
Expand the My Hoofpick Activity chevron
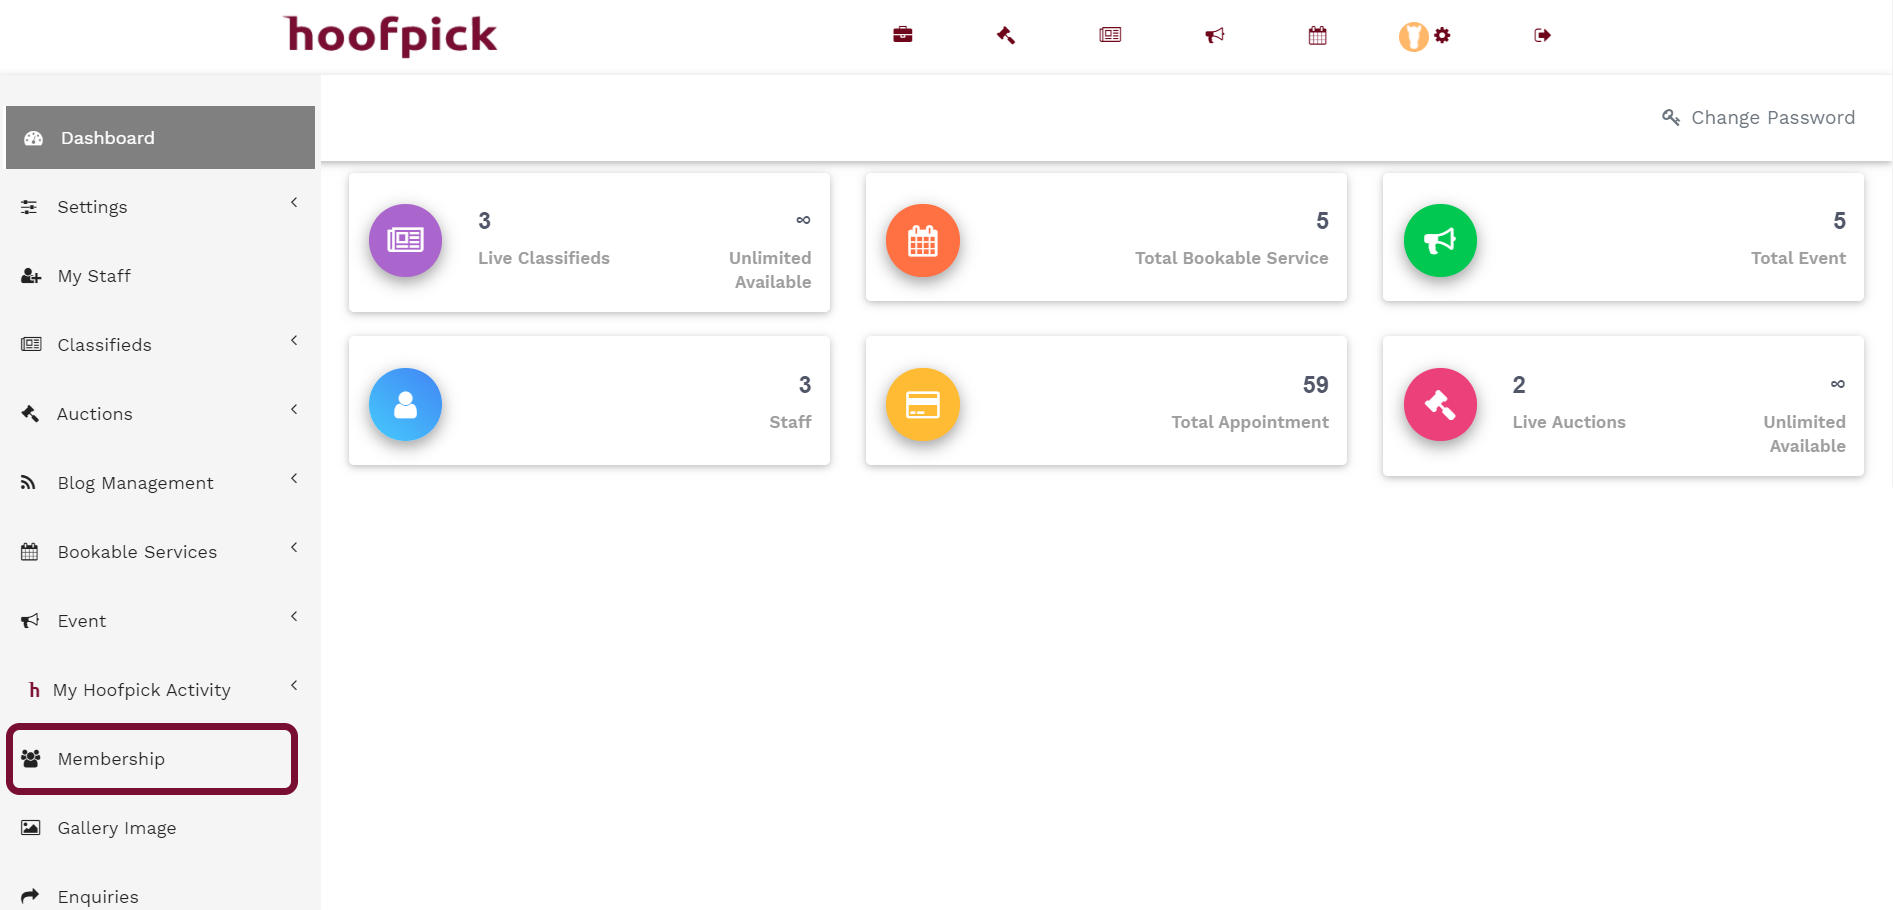[x=294, y=686]
